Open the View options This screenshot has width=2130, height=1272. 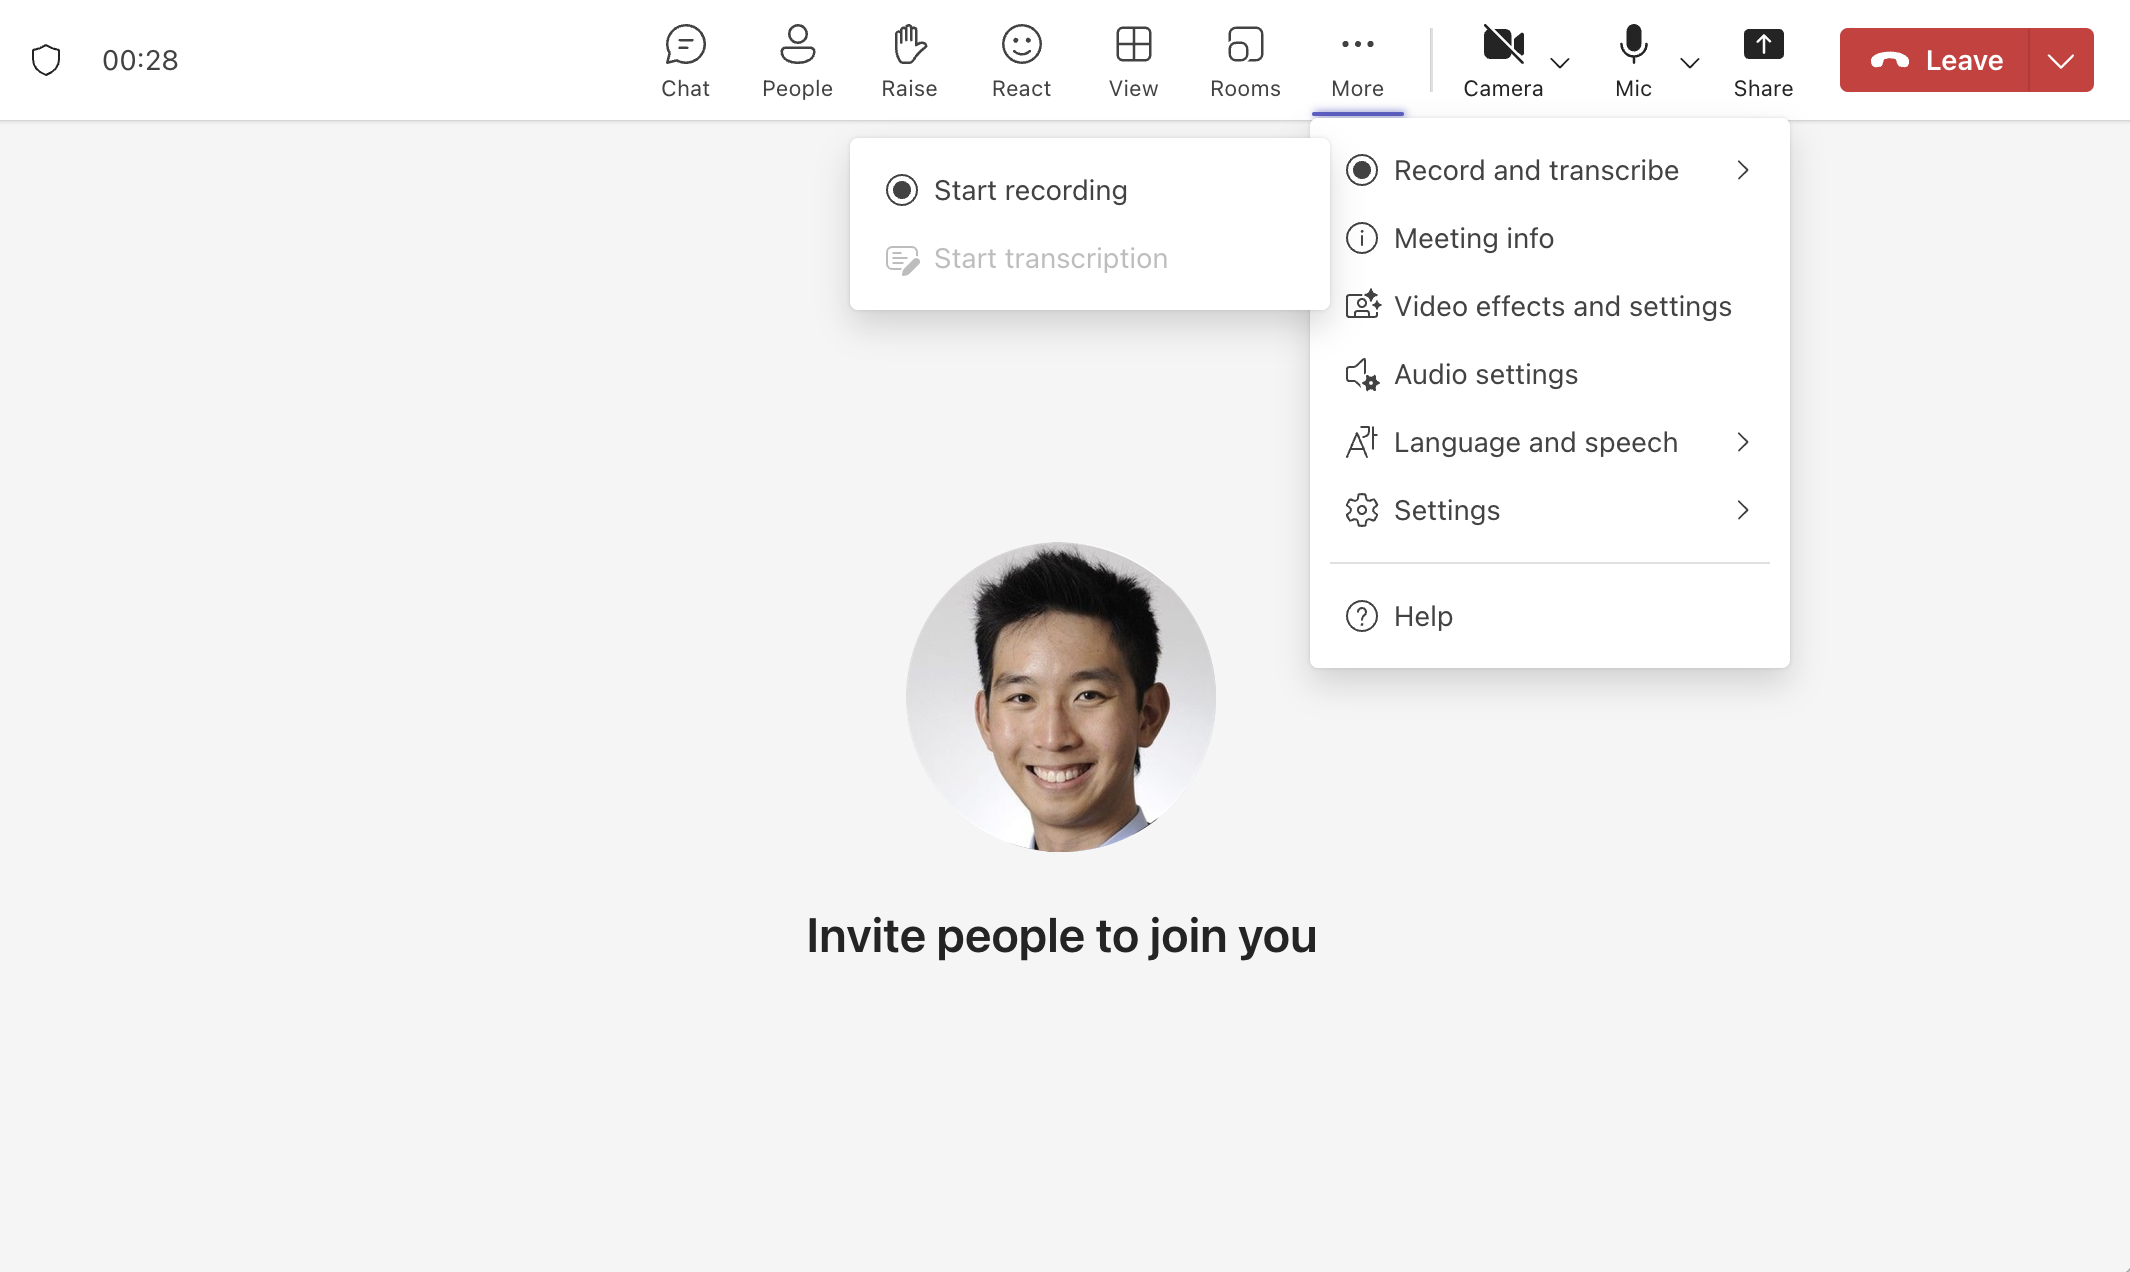click(1133, 60)
